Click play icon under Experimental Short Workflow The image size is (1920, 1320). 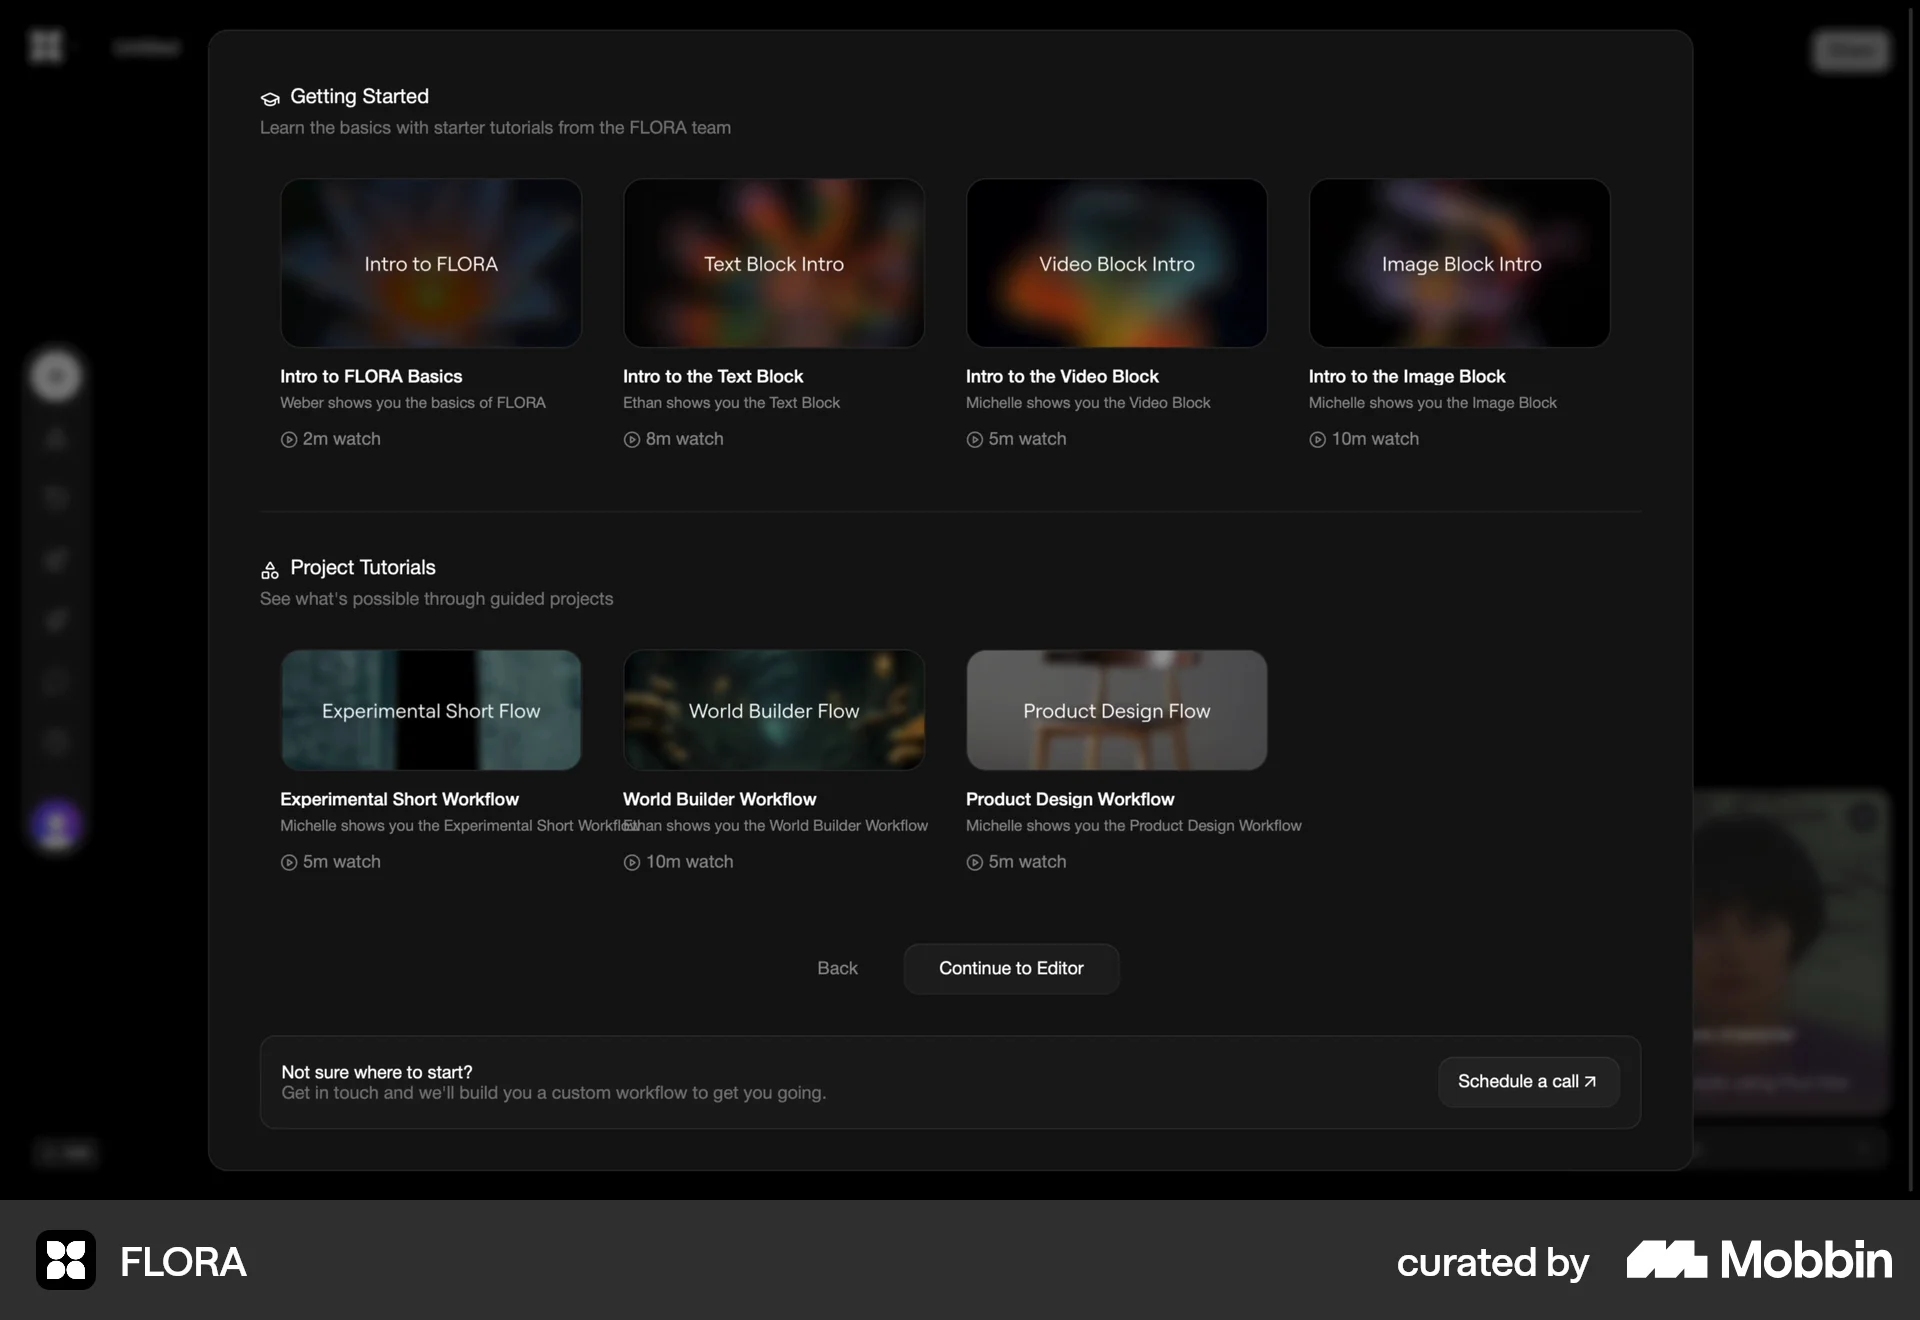(289, 863)
